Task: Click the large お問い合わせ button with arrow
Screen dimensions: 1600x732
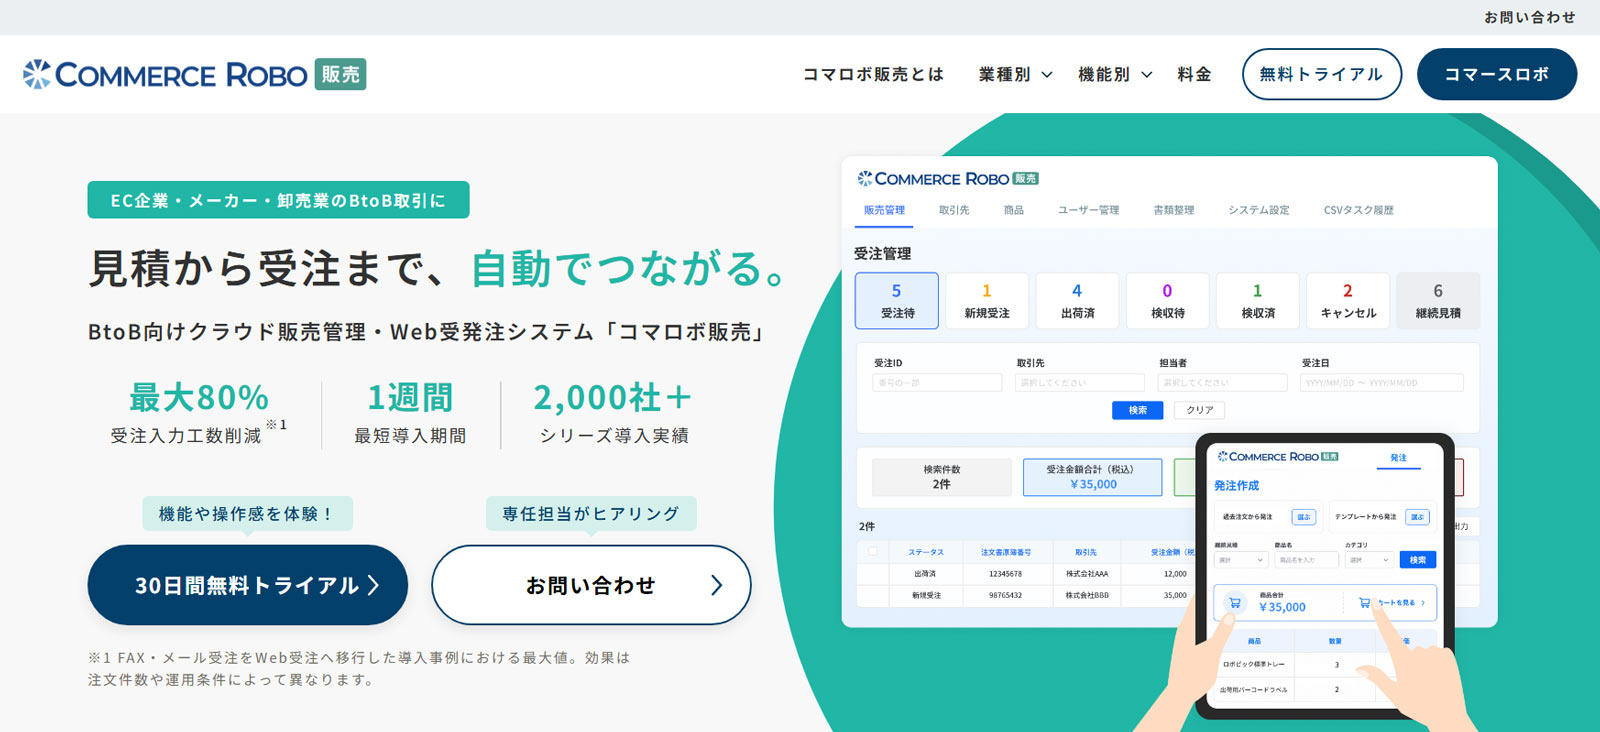Action: (x=591, y=585)
